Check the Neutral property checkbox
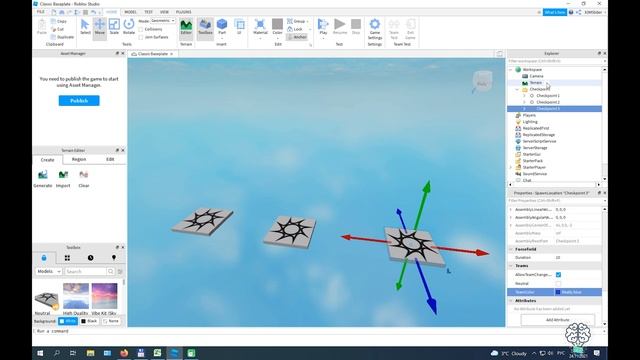Viewport: 640px width, 360px height. (558, 283)
